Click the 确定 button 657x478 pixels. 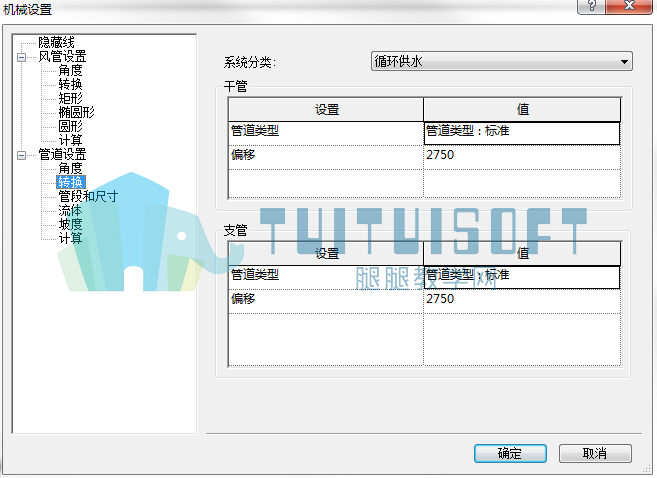[510, 453]
